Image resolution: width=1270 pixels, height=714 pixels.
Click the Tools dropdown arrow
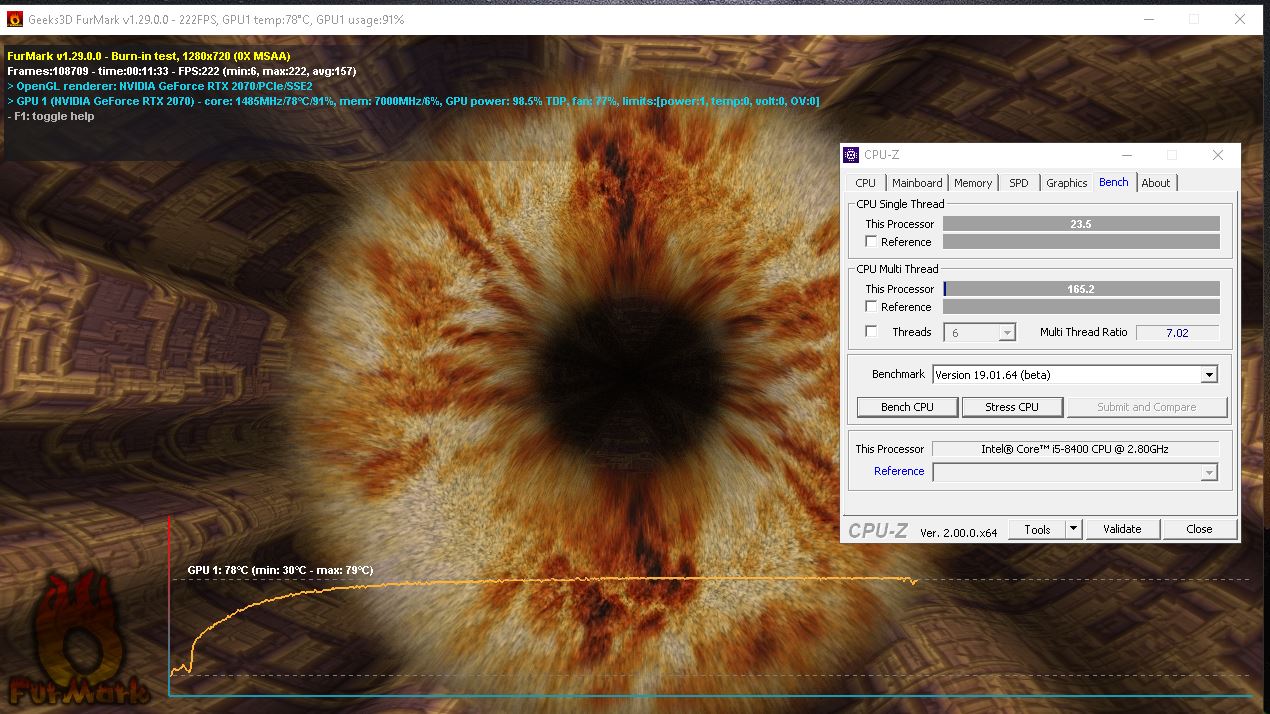pyautogui.click(x=1073, y=529)
